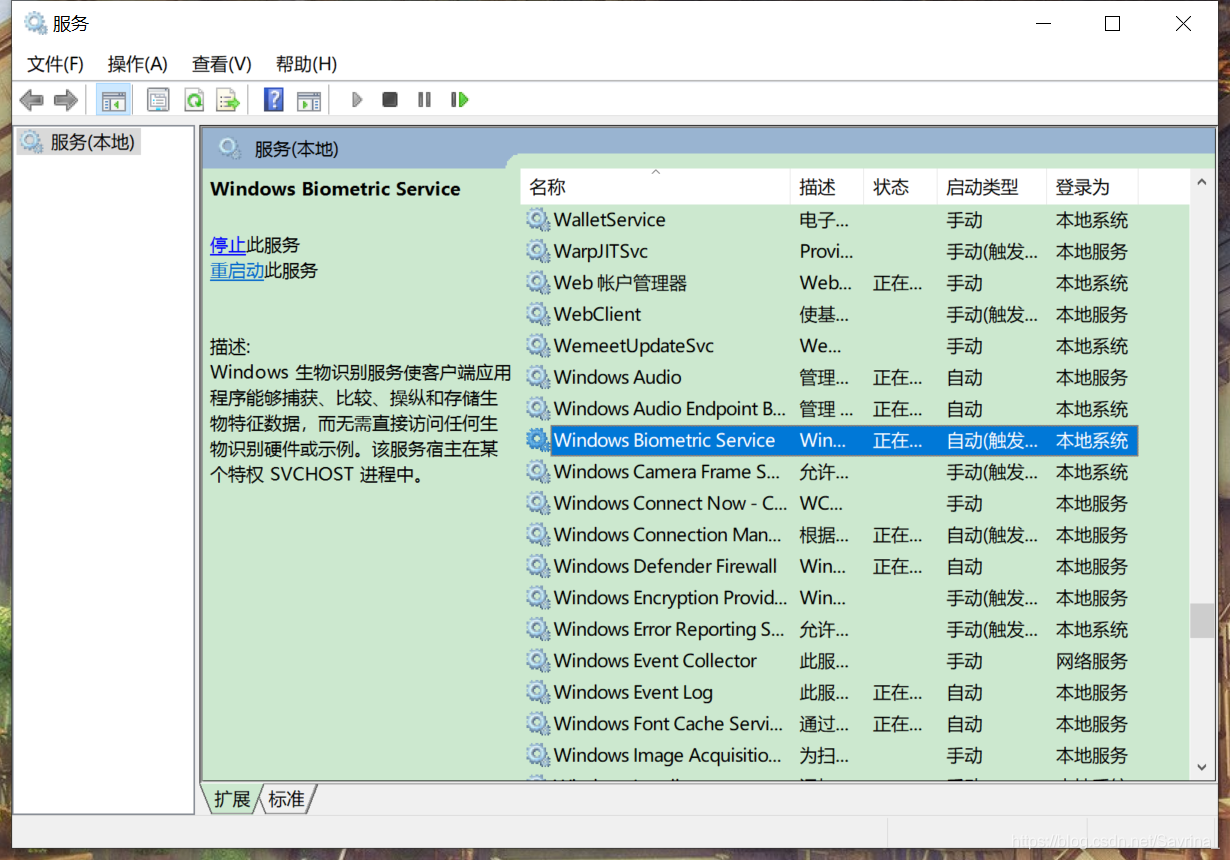The height and width of the screenshot is (860, 1230).
Task: Sort by the 名称 column header
Action: point(655,187)
